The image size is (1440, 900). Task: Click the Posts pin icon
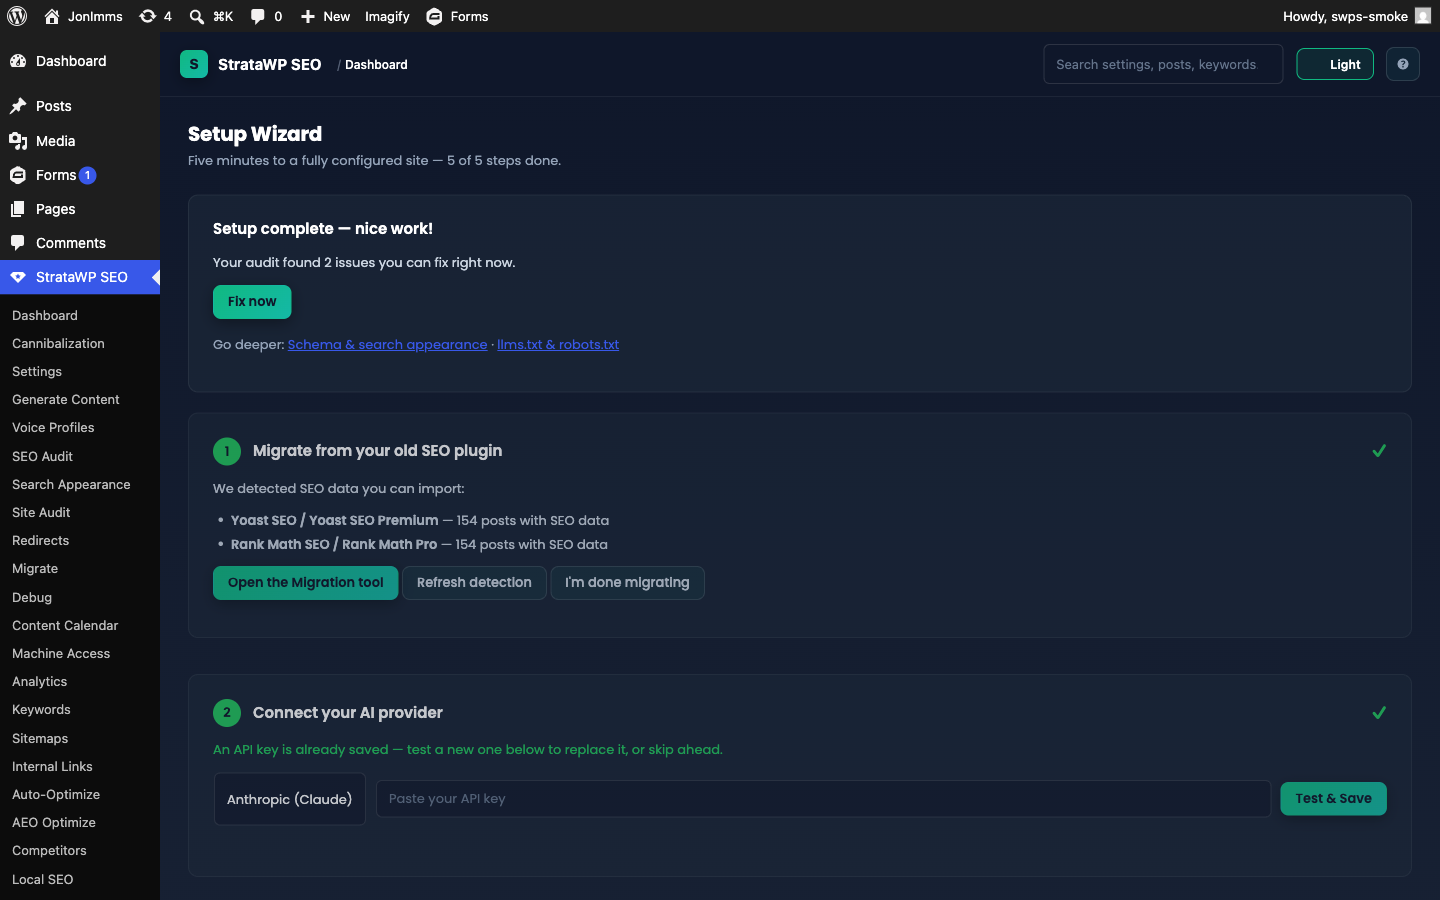coord(18,106)
